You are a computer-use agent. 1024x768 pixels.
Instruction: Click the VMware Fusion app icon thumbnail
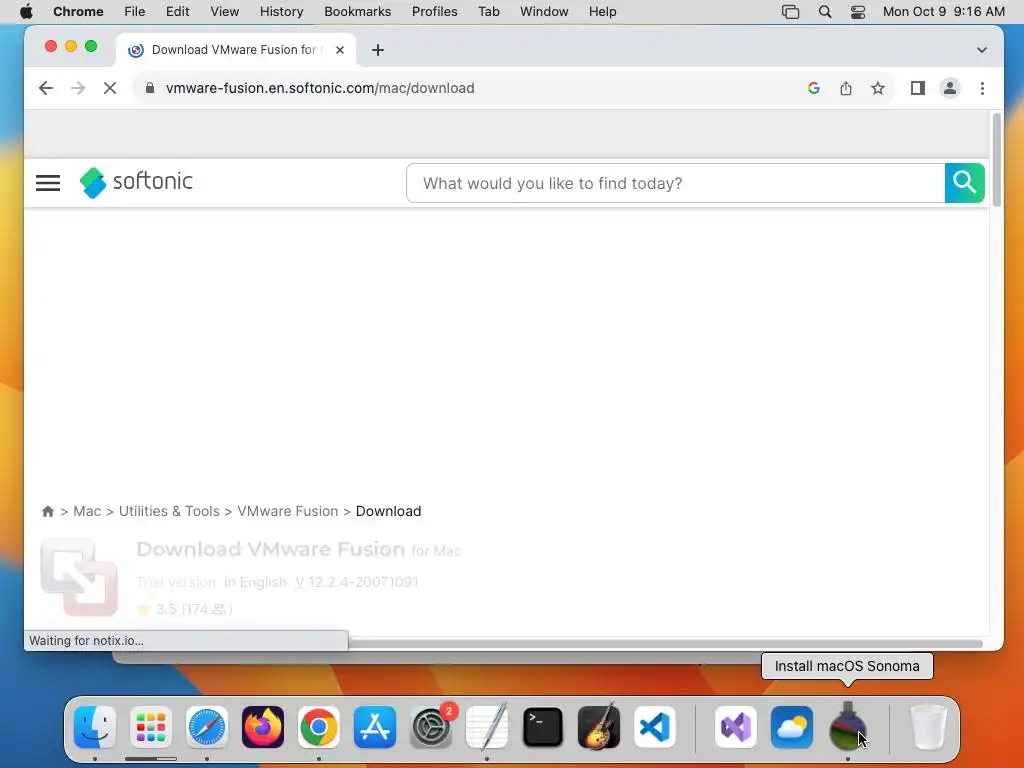79,577
